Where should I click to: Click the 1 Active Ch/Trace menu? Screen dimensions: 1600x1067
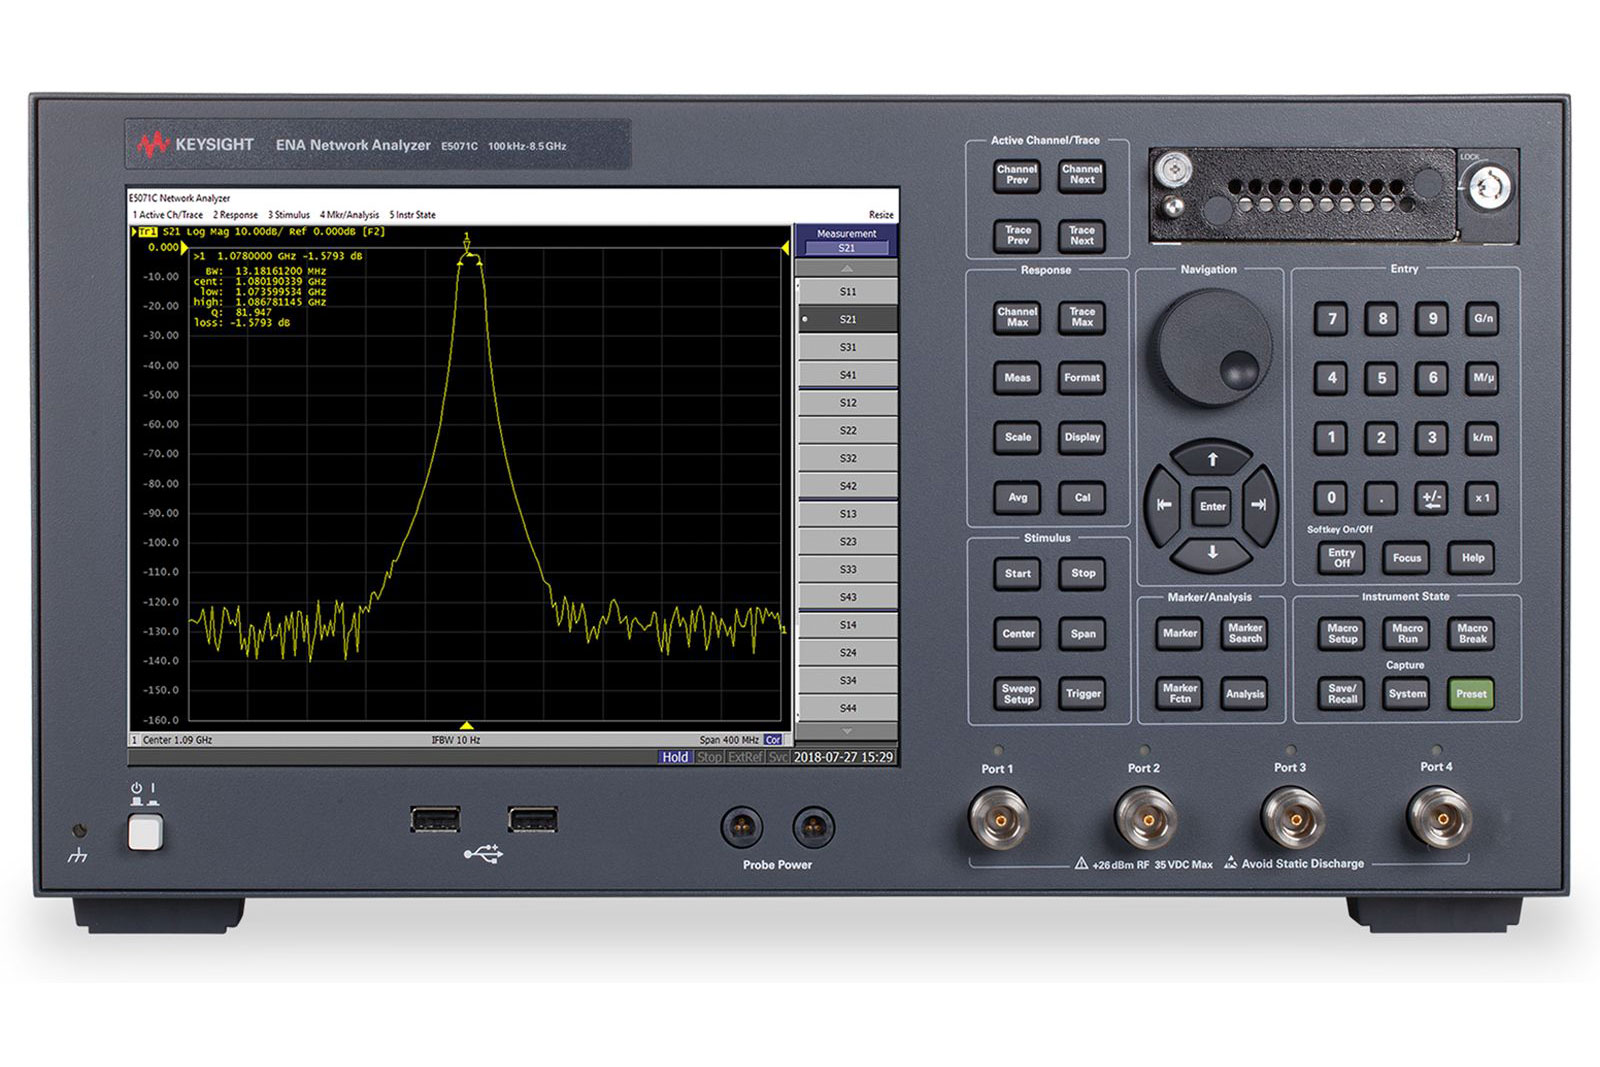coord(169,213)
